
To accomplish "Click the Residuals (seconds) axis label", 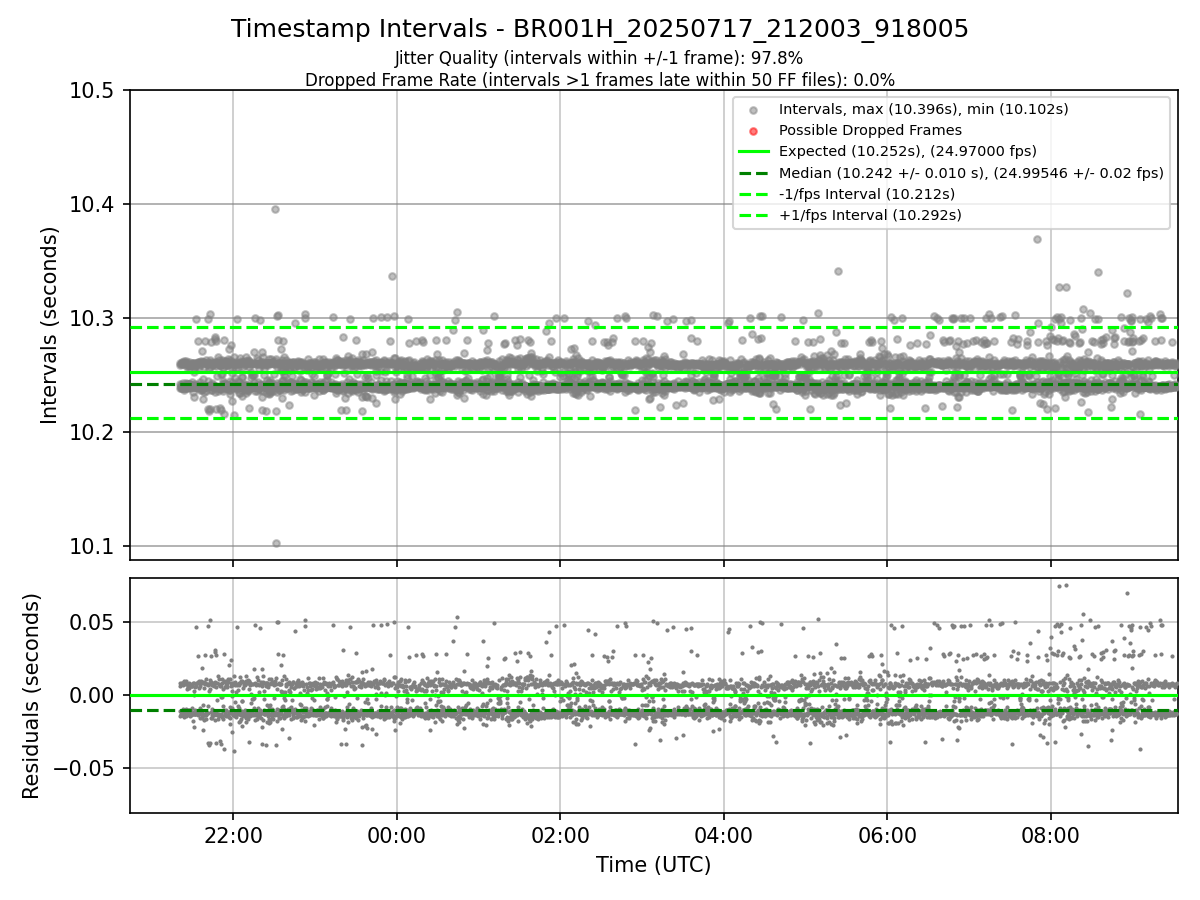I will click(x=32, y=696).
